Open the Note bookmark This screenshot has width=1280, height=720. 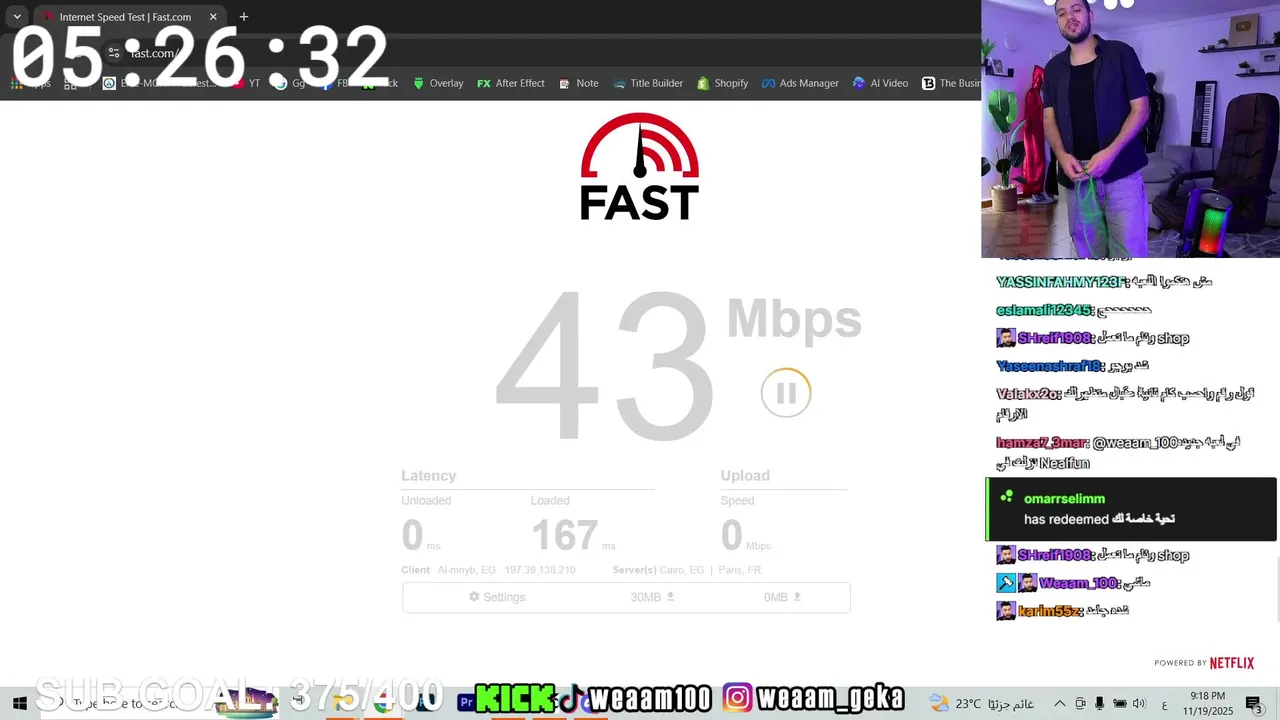click(579, 83)
